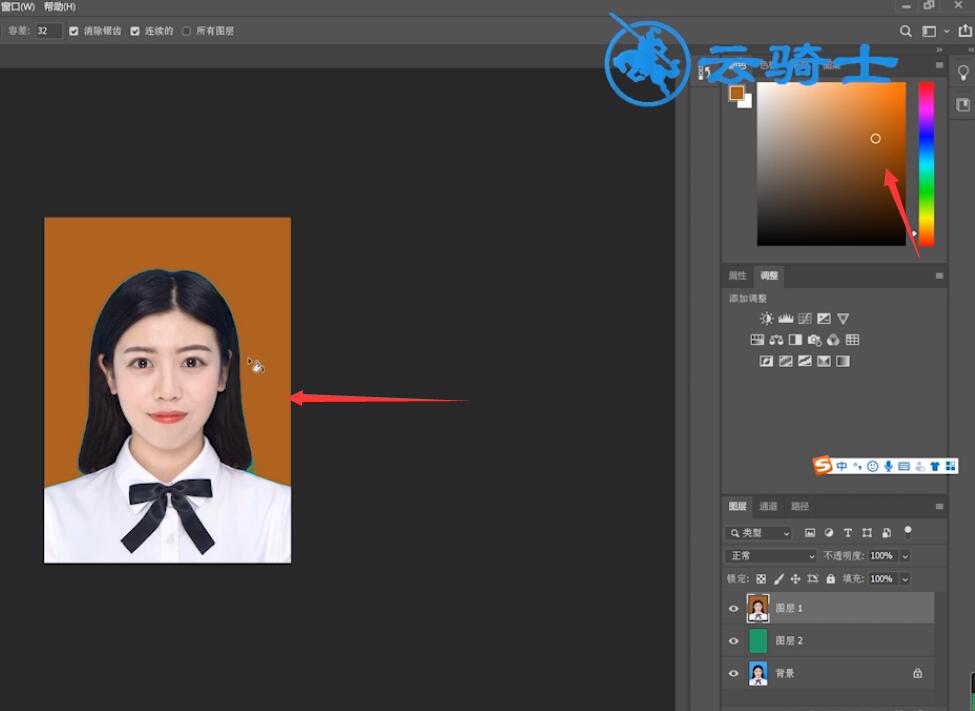Click in the vertical hue spectrum slider

(926, 164)
